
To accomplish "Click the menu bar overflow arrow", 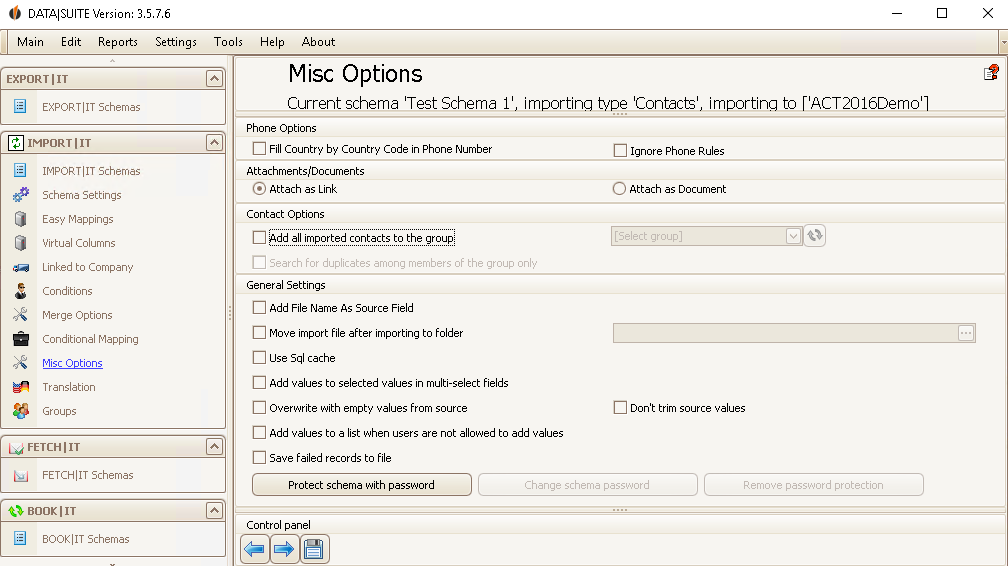I will click(1004, 42).
